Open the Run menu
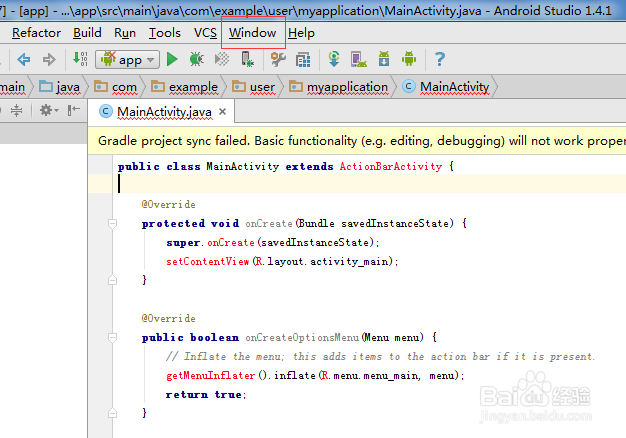This screenshot has width=626, height=438. pyautogui.click(x=125, y=33)
